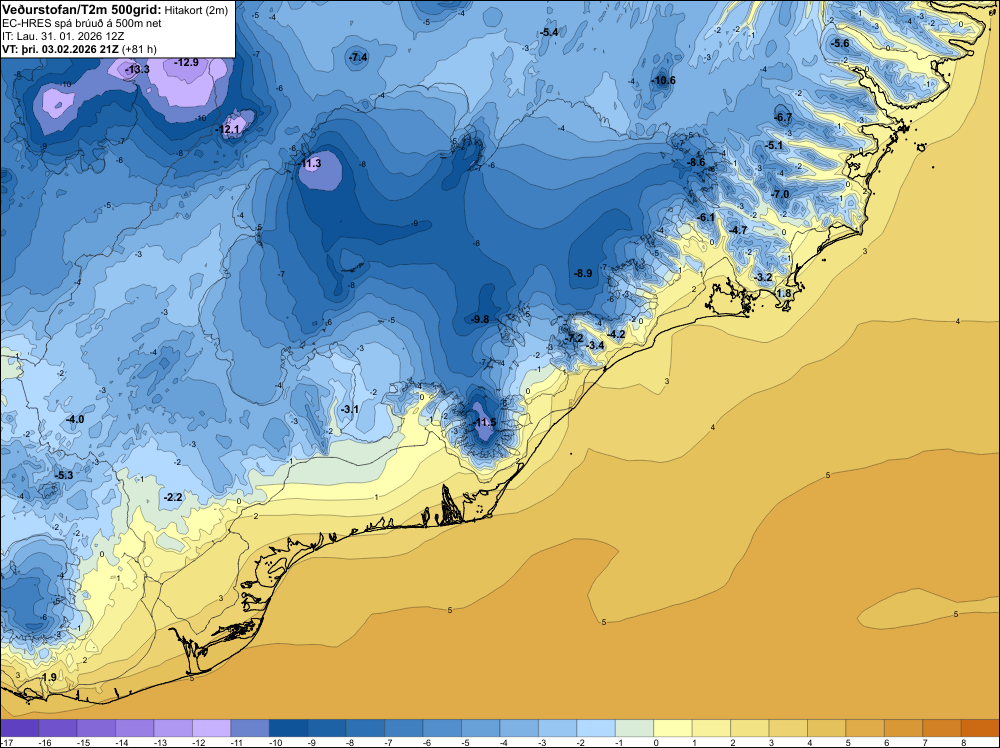The height and width of the screenshot is (748, 1000).
Task: Select the -5.6 temperature value
Action: tap(841, 43)
